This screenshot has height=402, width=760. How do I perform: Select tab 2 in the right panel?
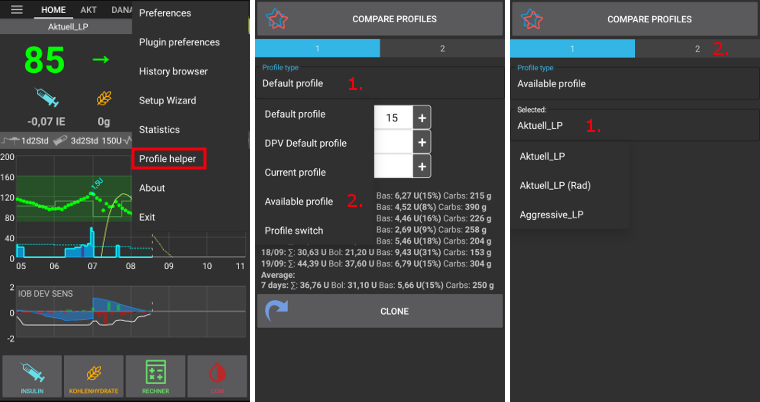click(x=697, y=48)
